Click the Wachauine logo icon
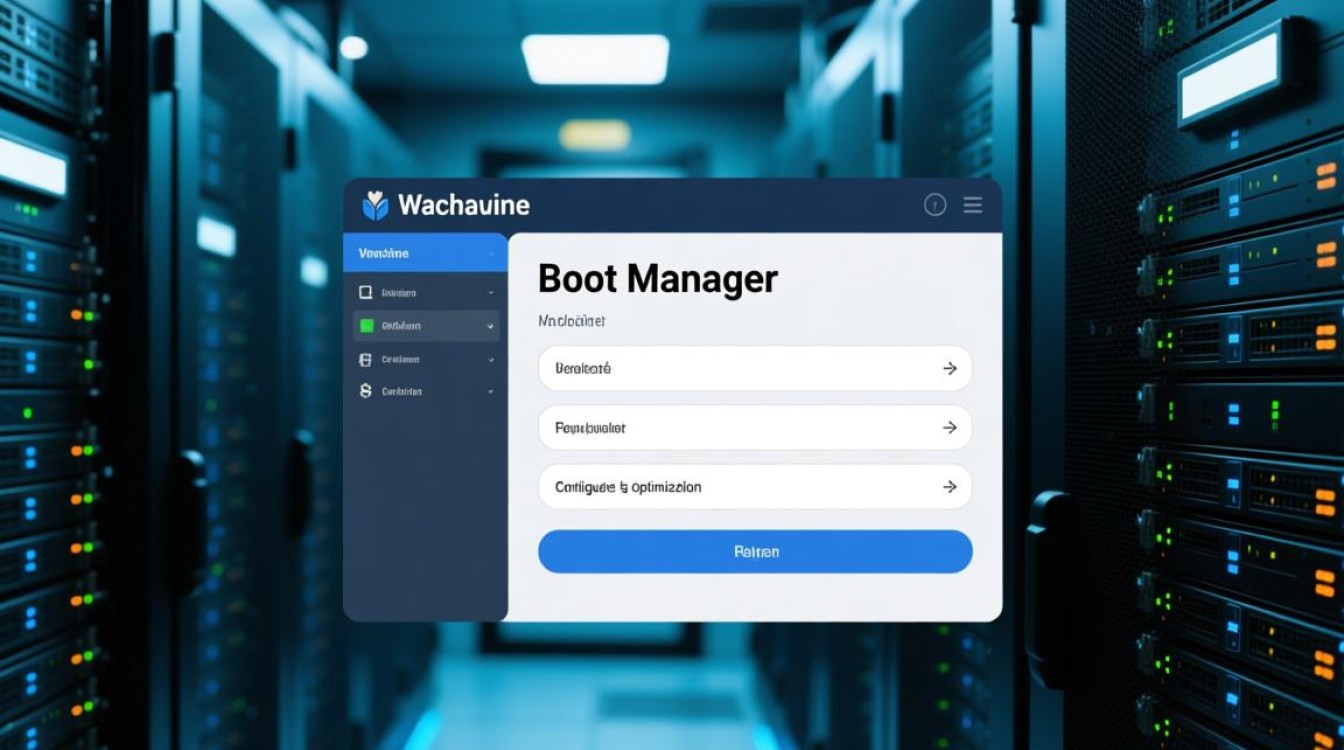Screen dimensions: 1344x750 pos(374,204)
